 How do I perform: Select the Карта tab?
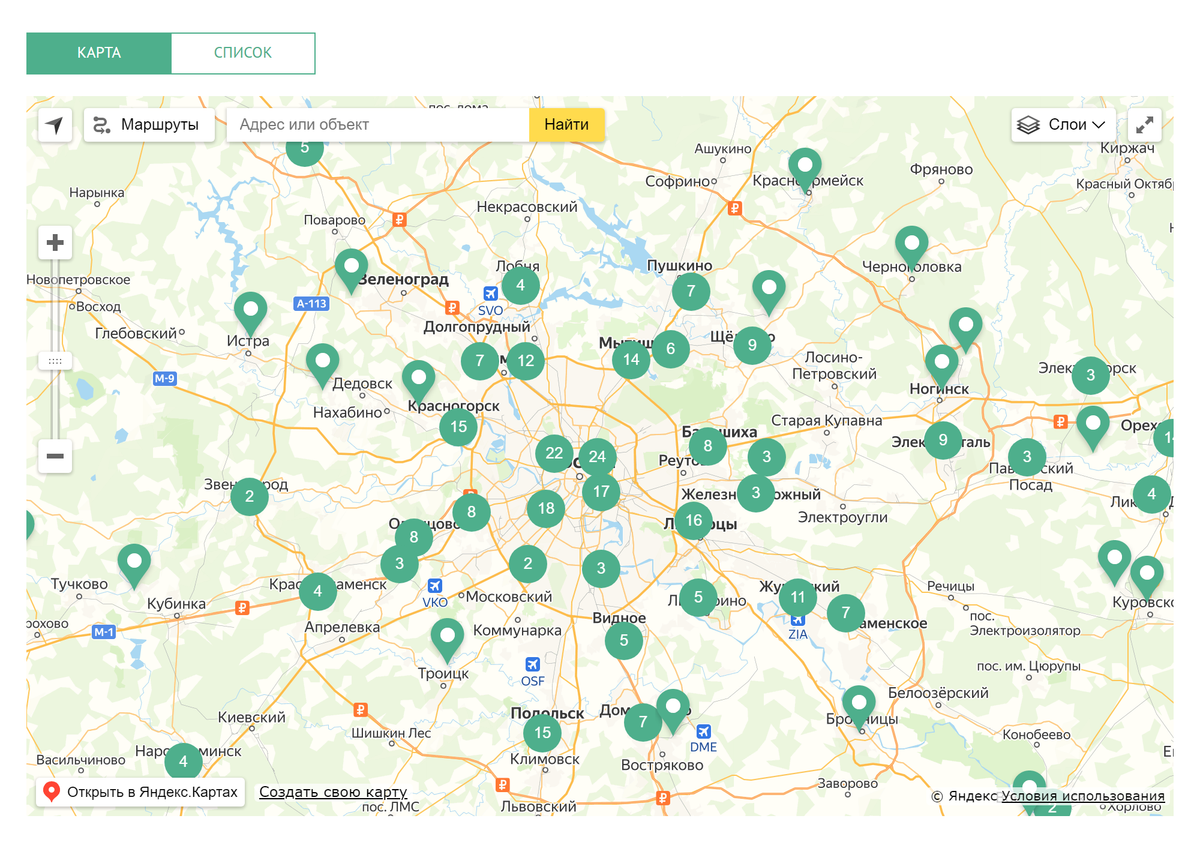pos(99,53)
